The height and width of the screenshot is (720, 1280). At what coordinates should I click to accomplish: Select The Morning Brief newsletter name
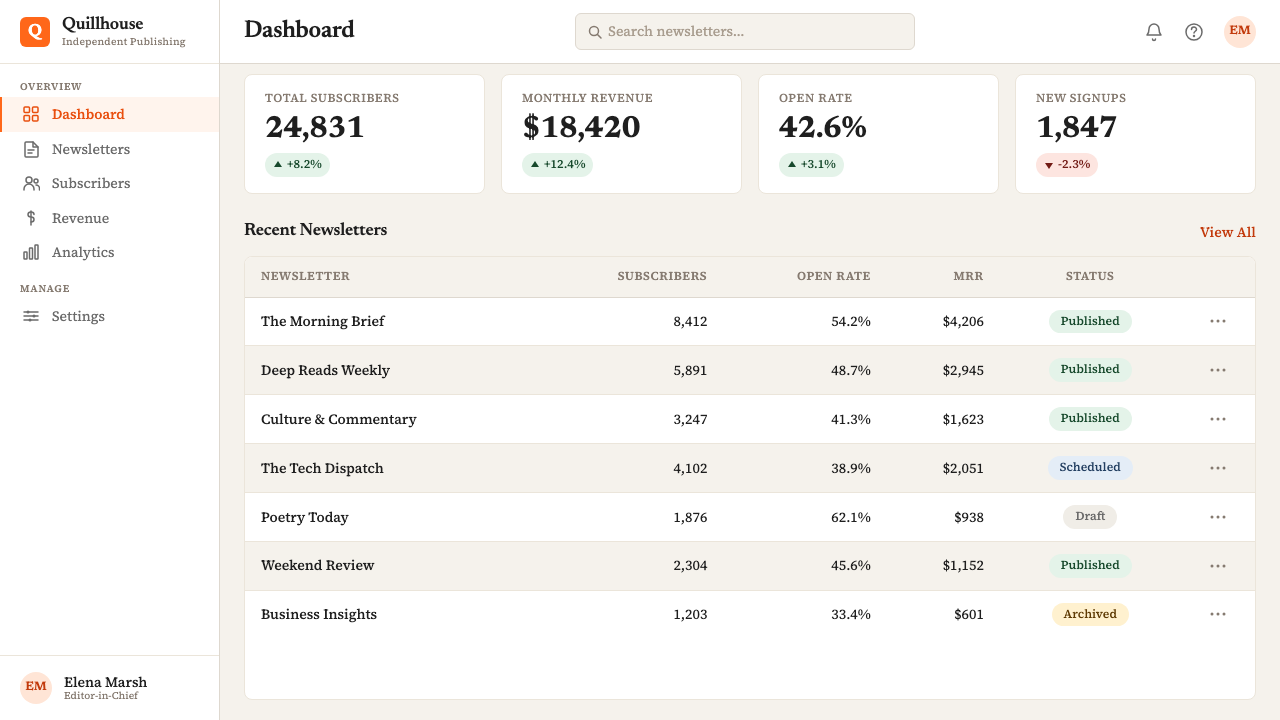click(x=322, y=321)
